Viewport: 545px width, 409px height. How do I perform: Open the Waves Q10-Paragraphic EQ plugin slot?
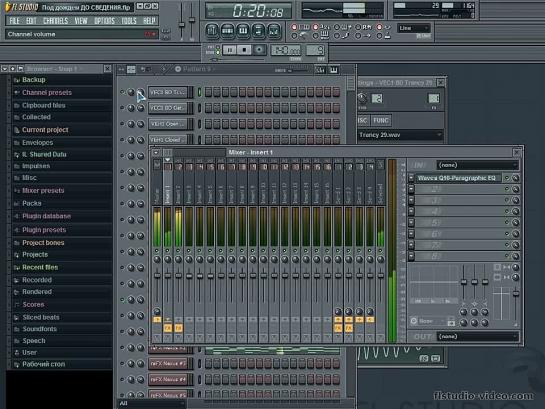coord(457,178)
